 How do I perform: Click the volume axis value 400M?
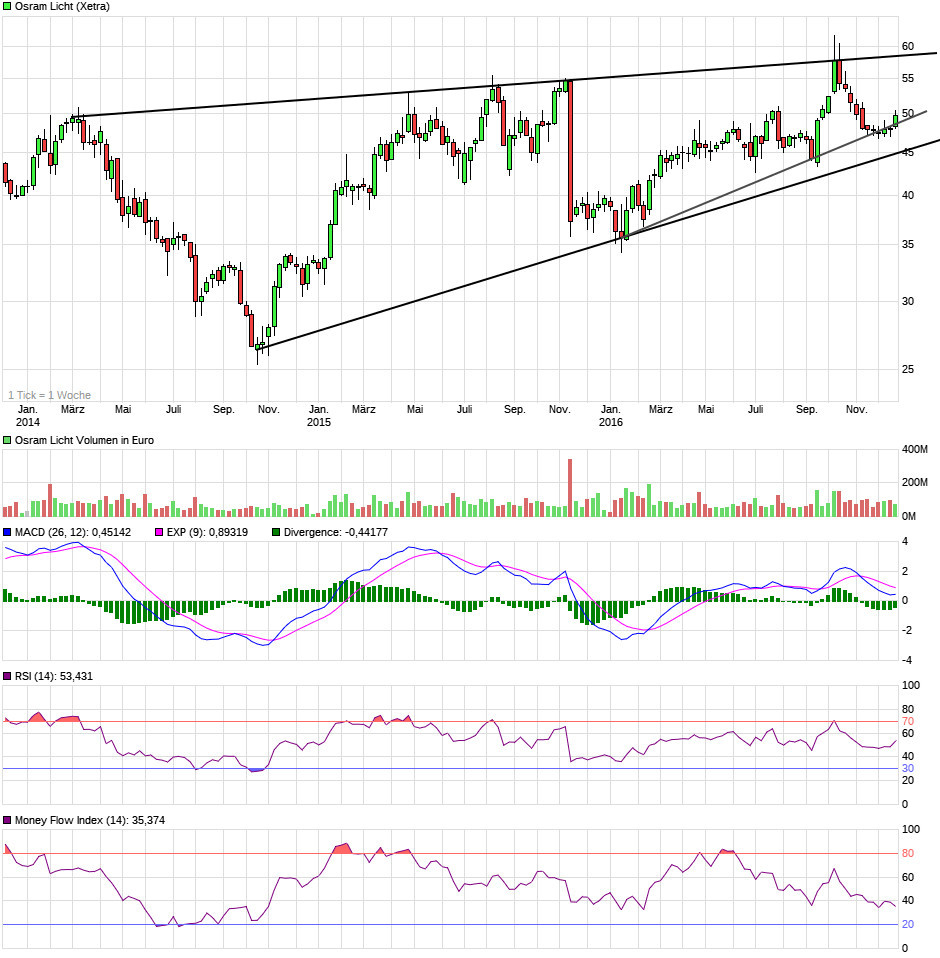pos(914,449)
